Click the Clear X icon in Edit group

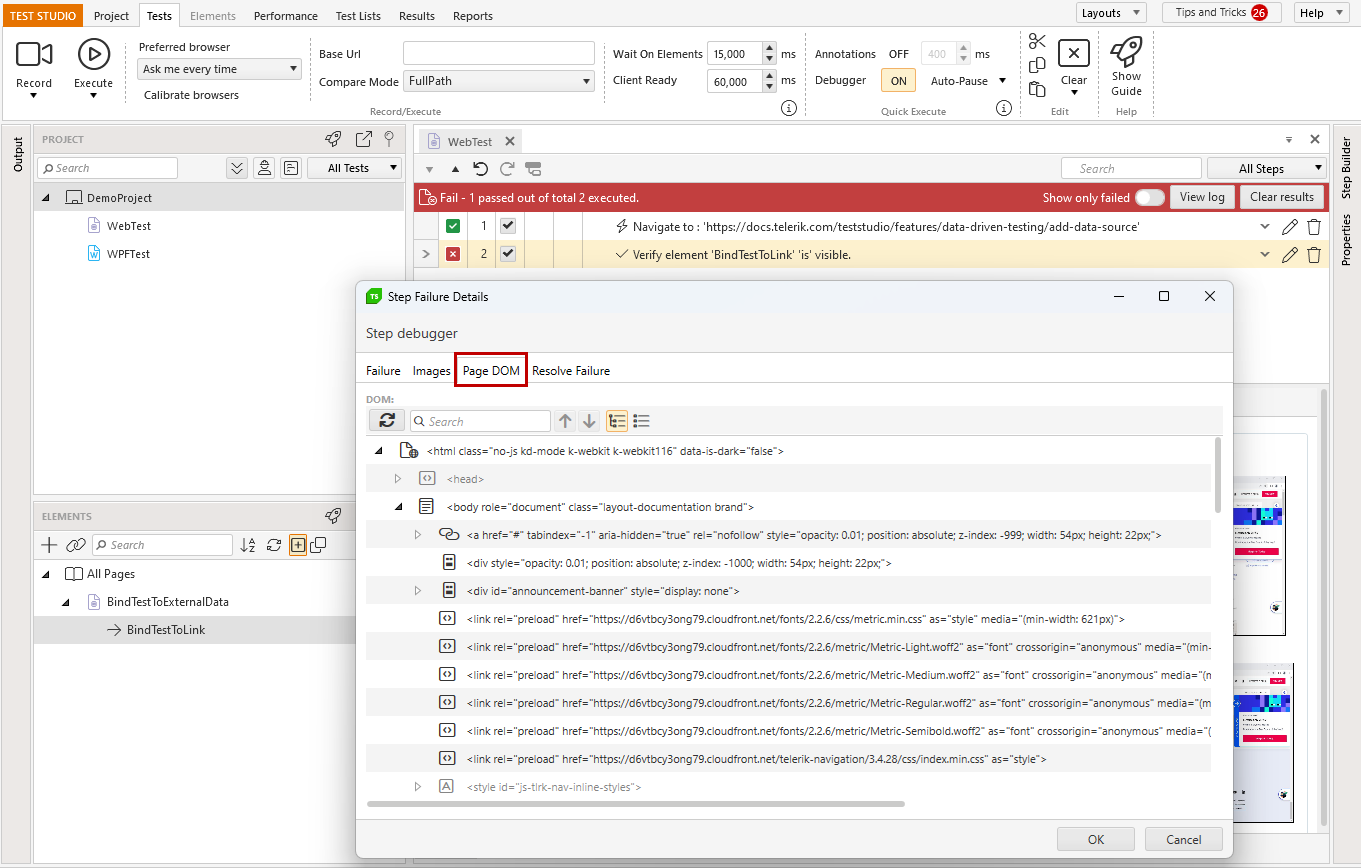(x=1074, y=54)
